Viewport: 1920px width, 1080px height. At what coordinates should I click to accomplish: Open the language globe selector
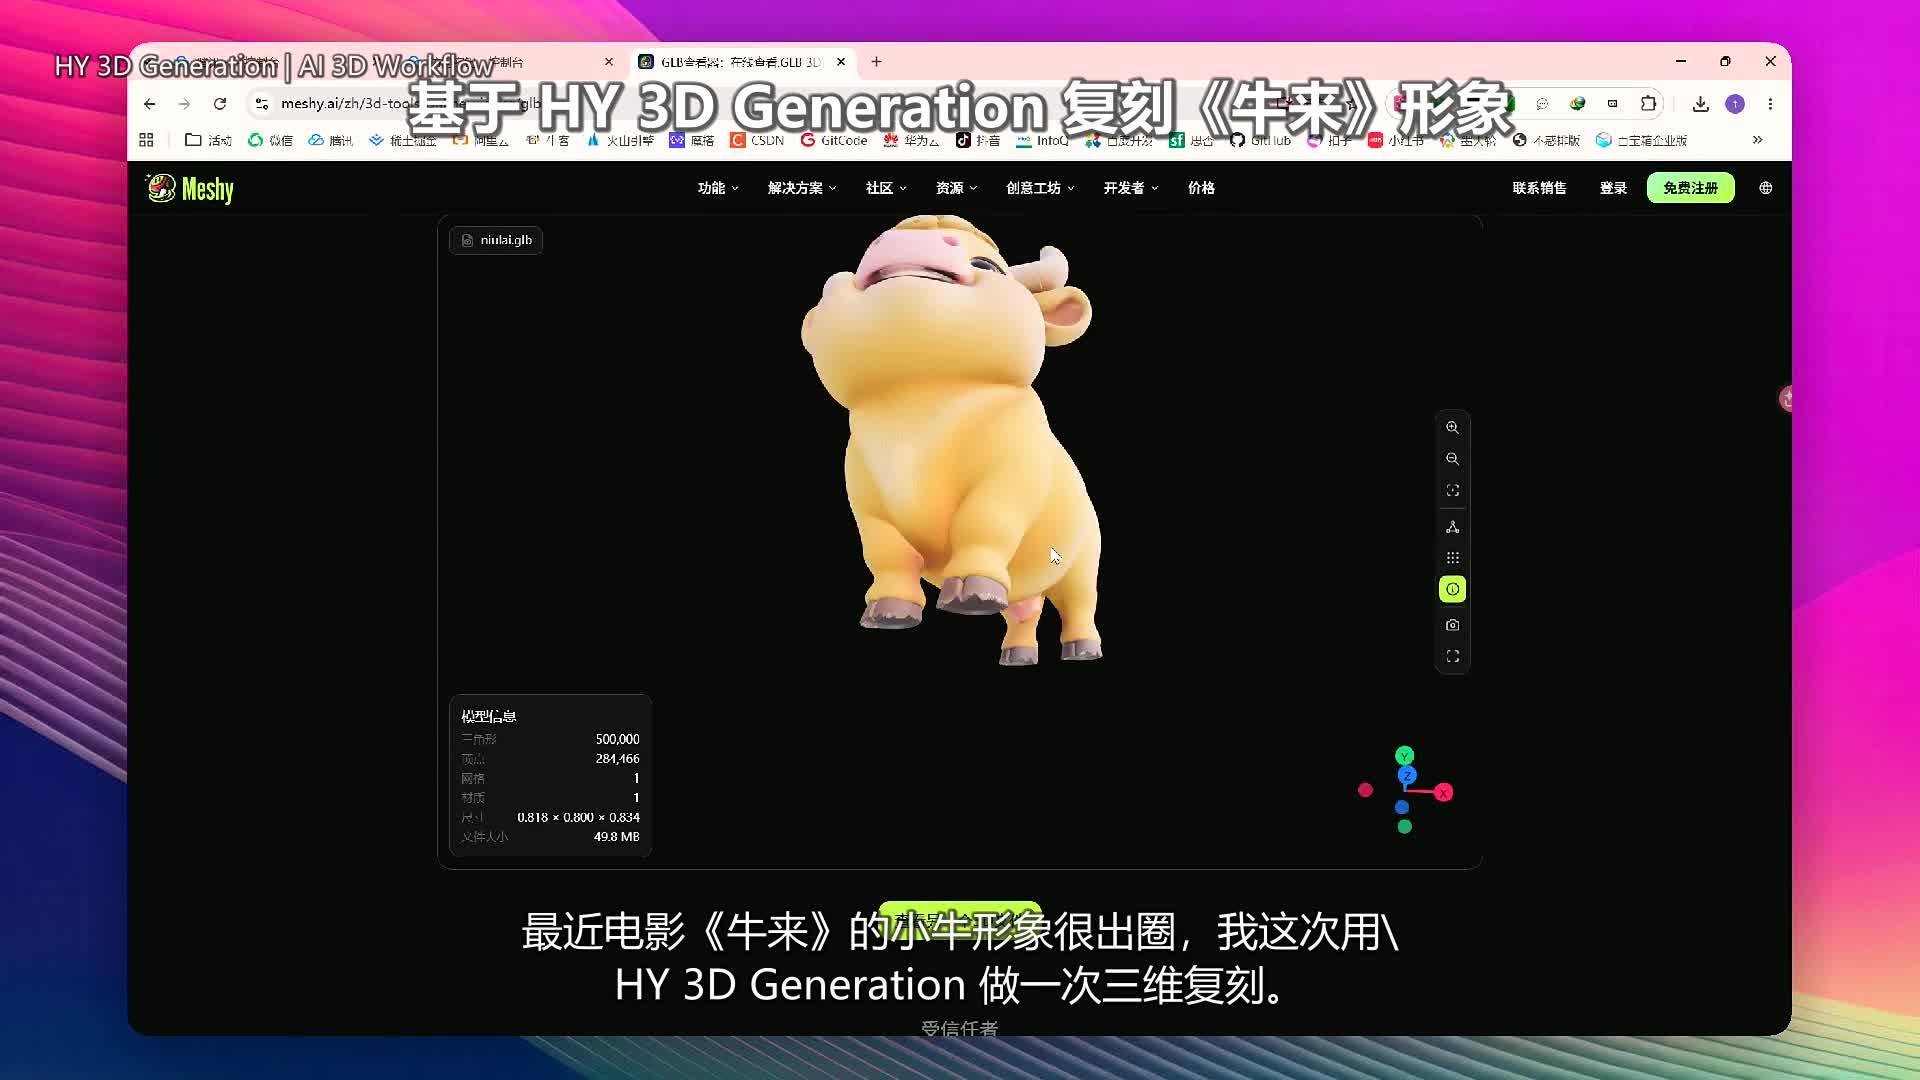pyautogui.click(x=1766, y=188)
